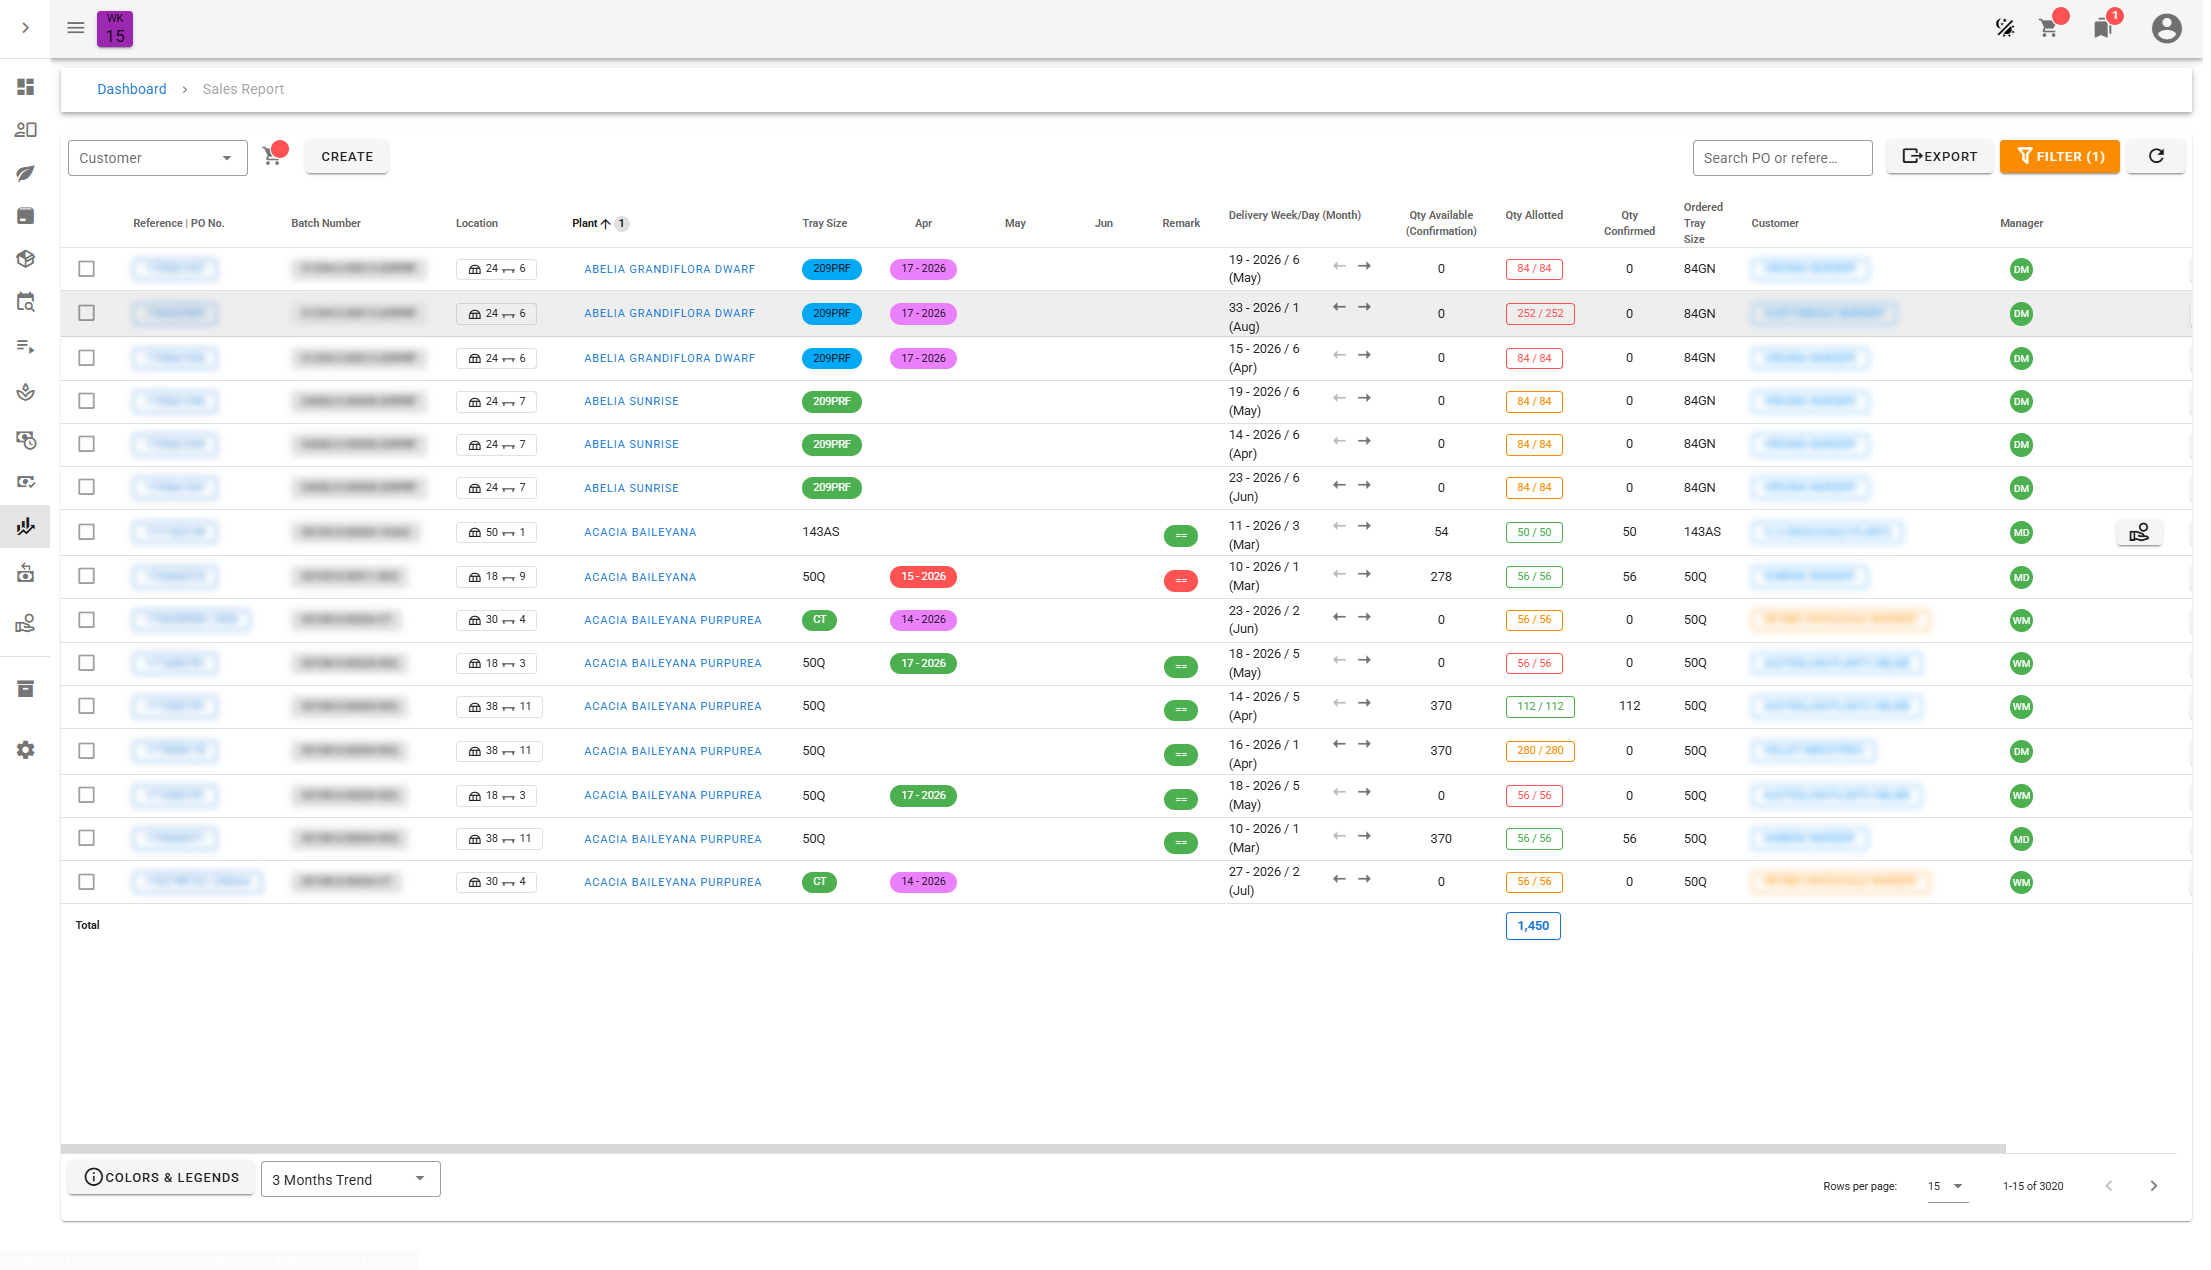Open the shopping cart icon in top bar
This screenshot has height=1270, width=2211.
pyautogui.click(x=2048, y=28)
